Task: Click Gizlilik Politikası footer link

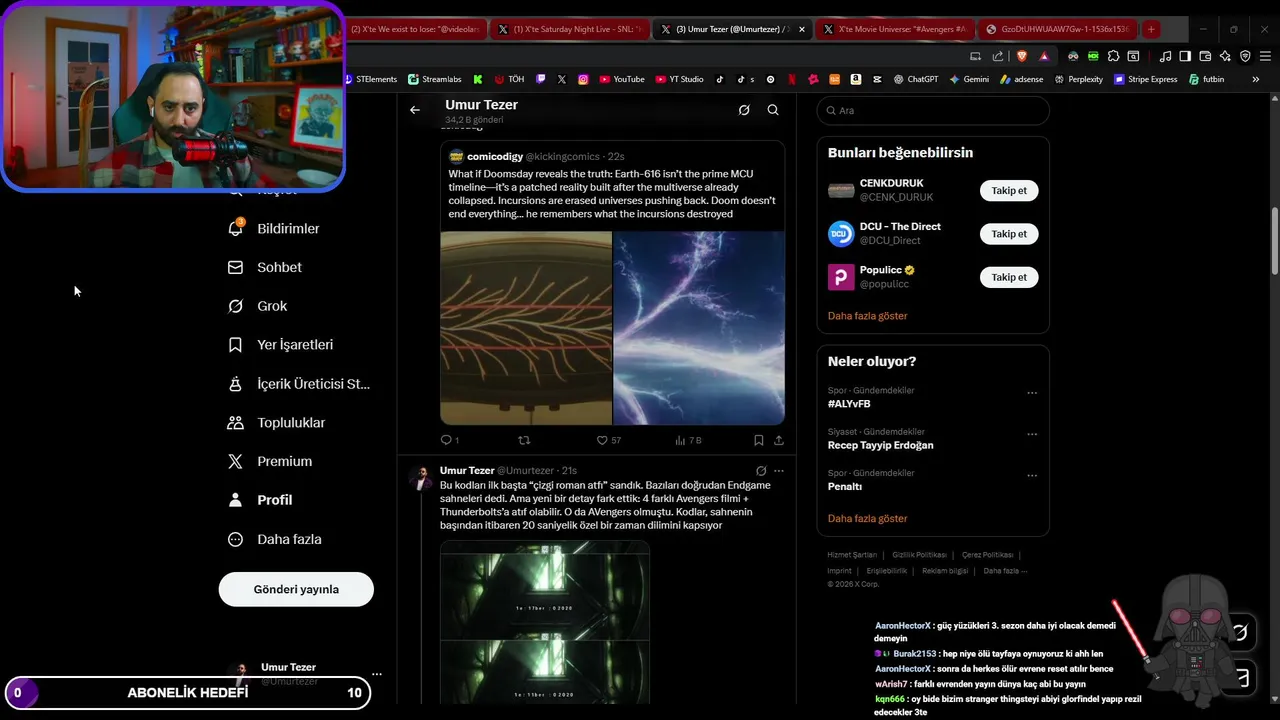Action: (x=919, y=555)
